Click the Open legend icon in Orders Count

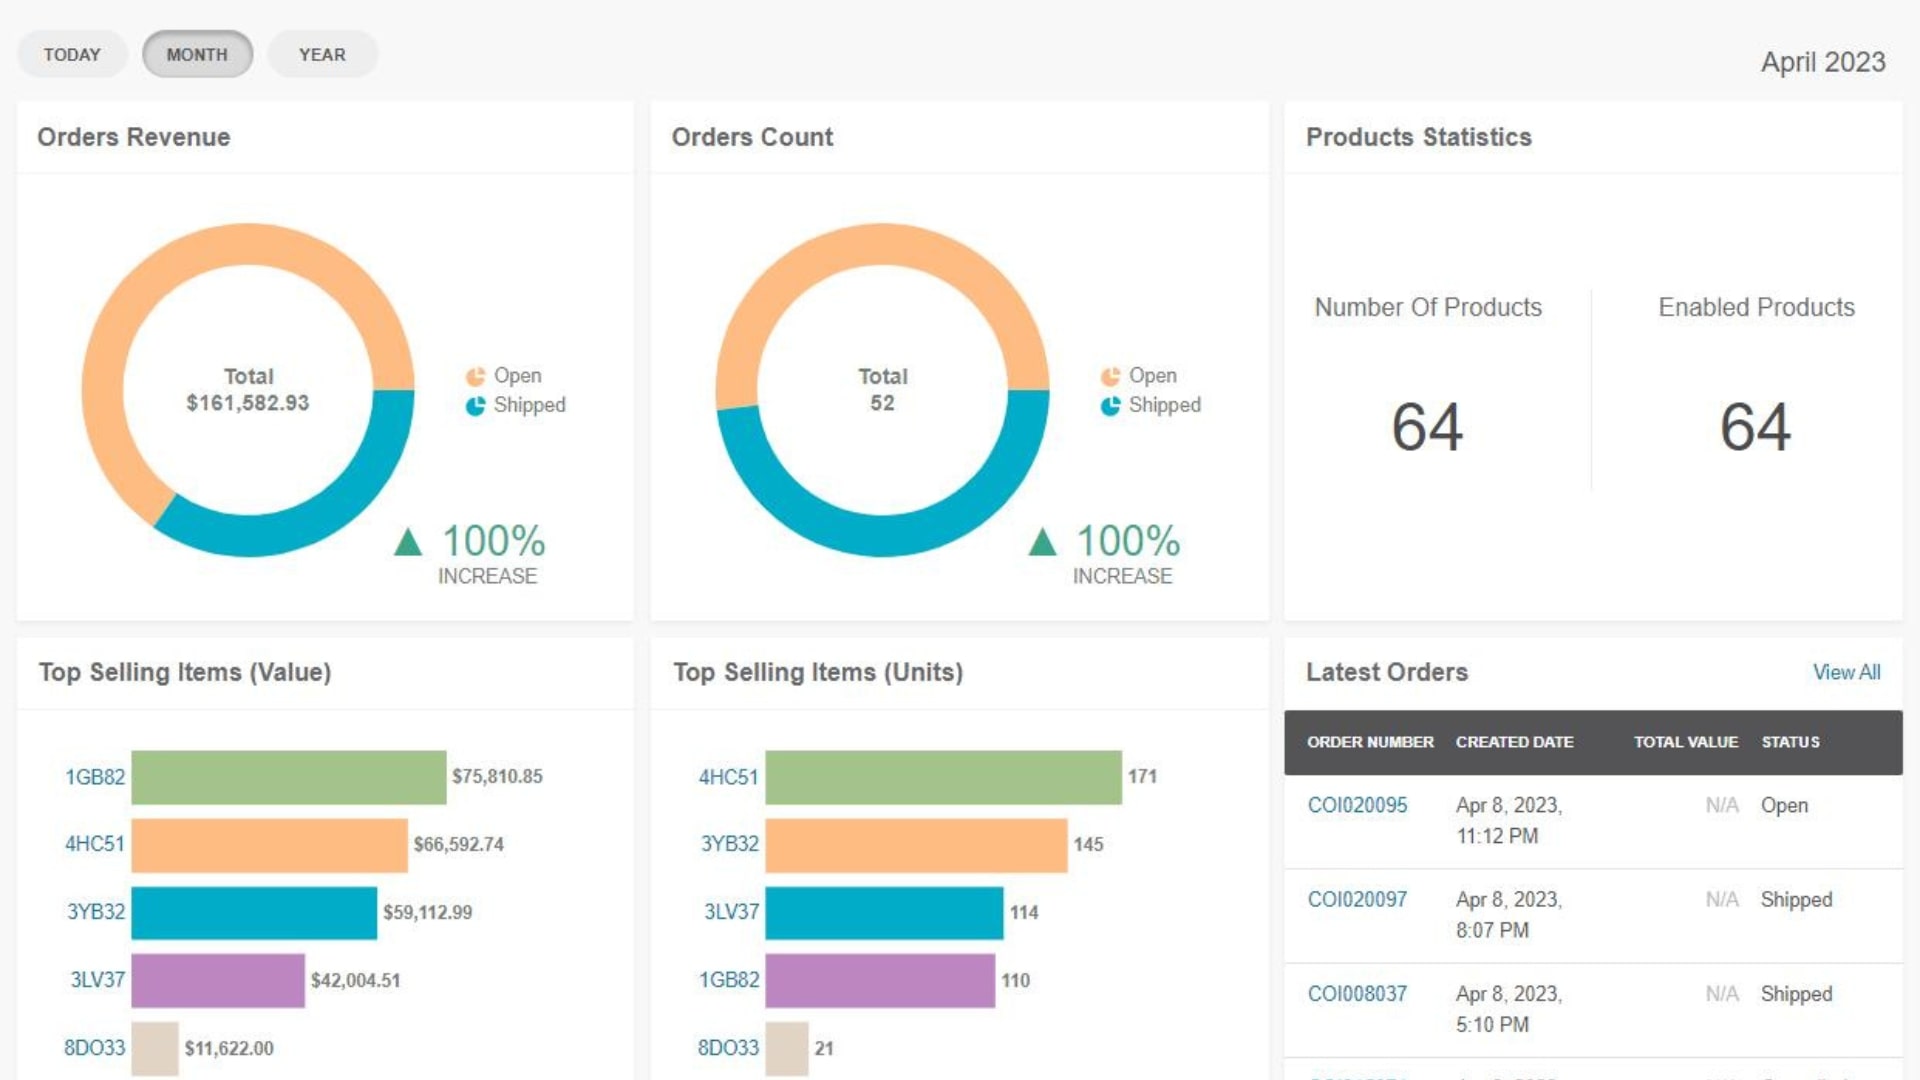tap(1111, 375)
